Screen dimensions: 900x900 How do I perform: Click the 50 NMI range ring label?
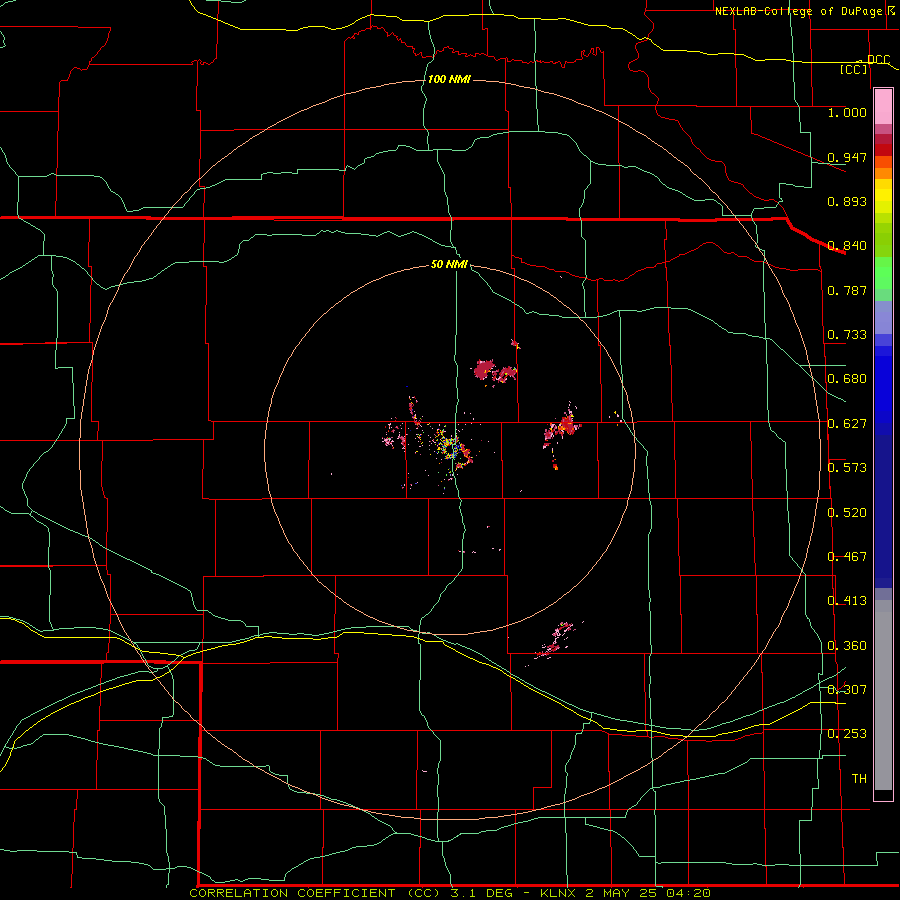coord(449,264)
